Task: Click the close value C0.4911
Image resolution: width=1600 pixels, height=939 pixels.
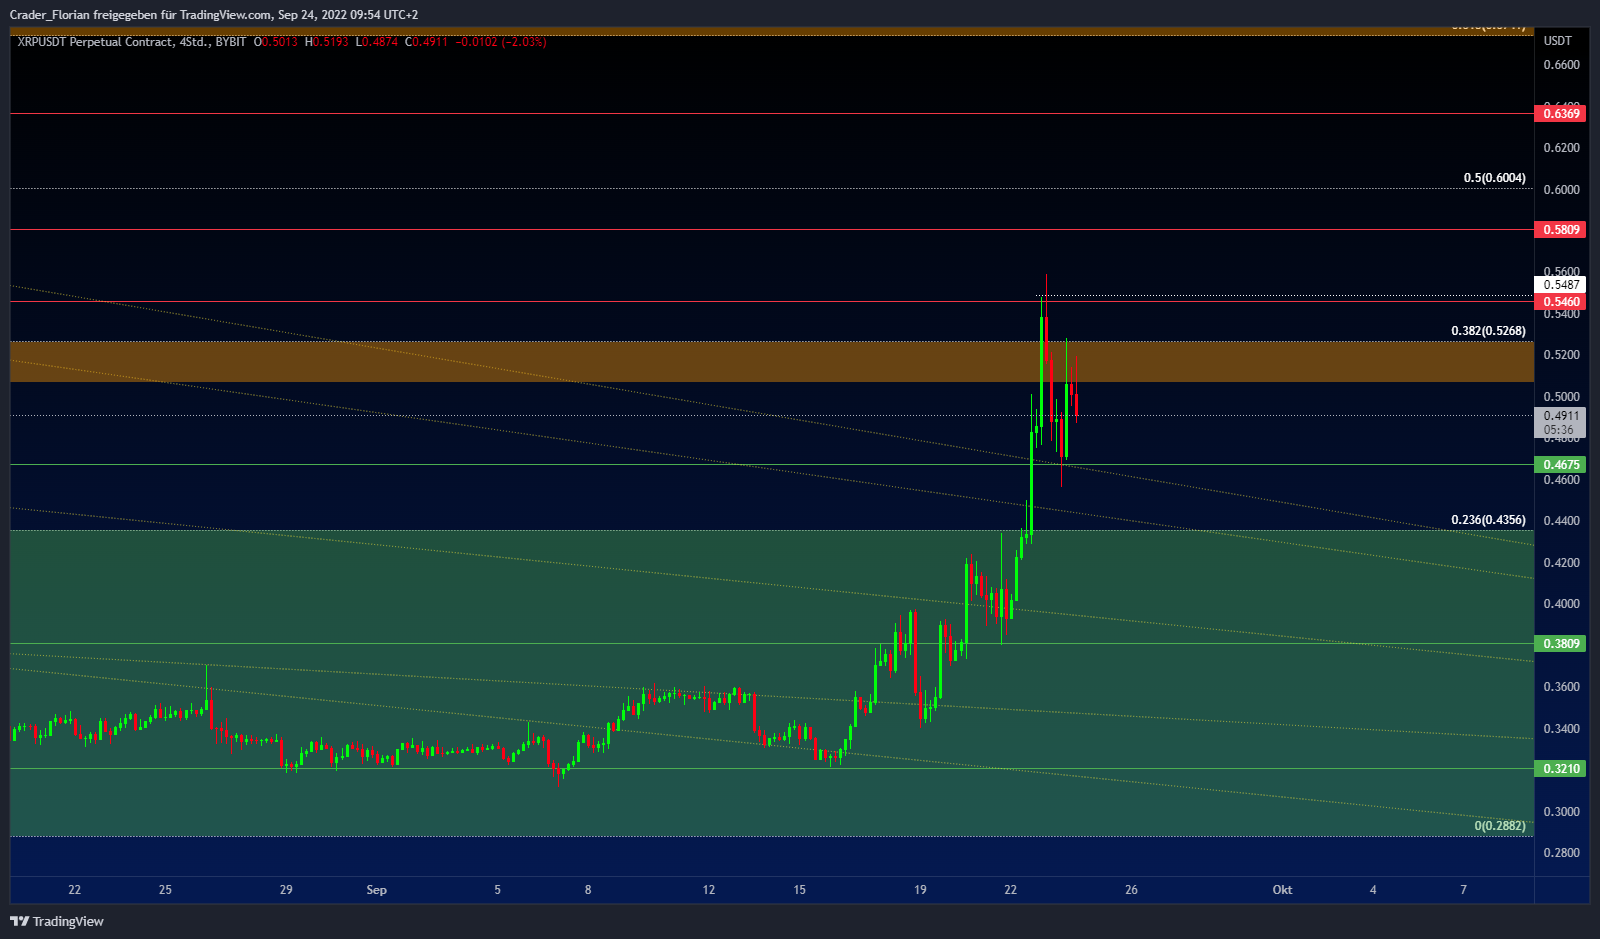Action: pos(427,42)
